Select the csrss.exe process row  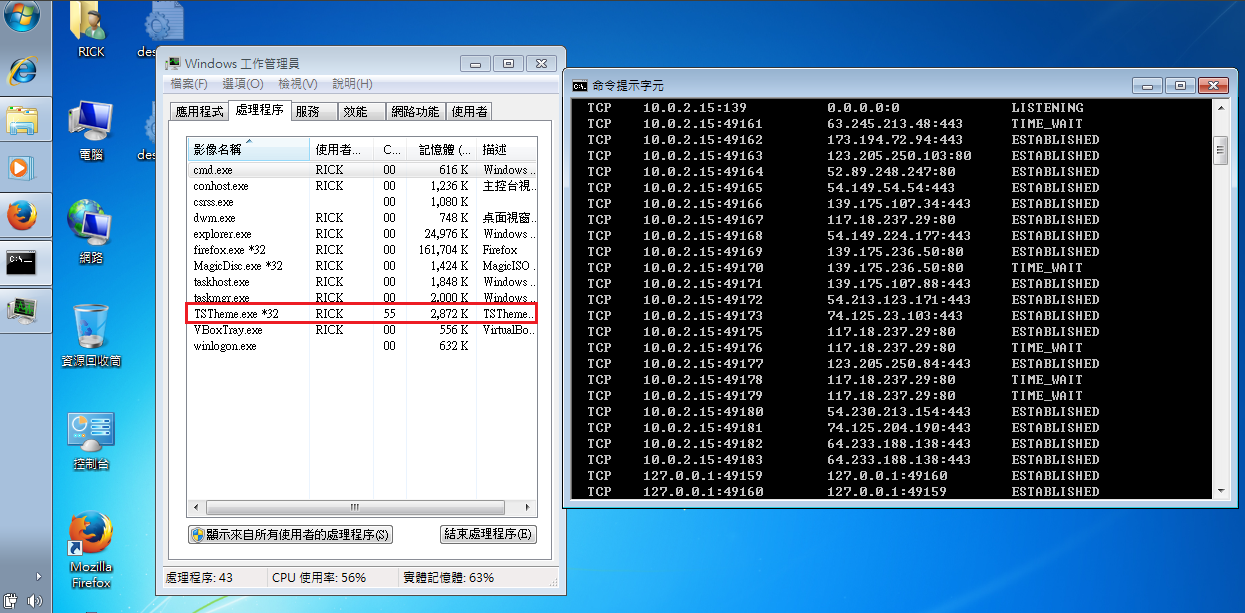pyautogui.click(x=362, y=202)
